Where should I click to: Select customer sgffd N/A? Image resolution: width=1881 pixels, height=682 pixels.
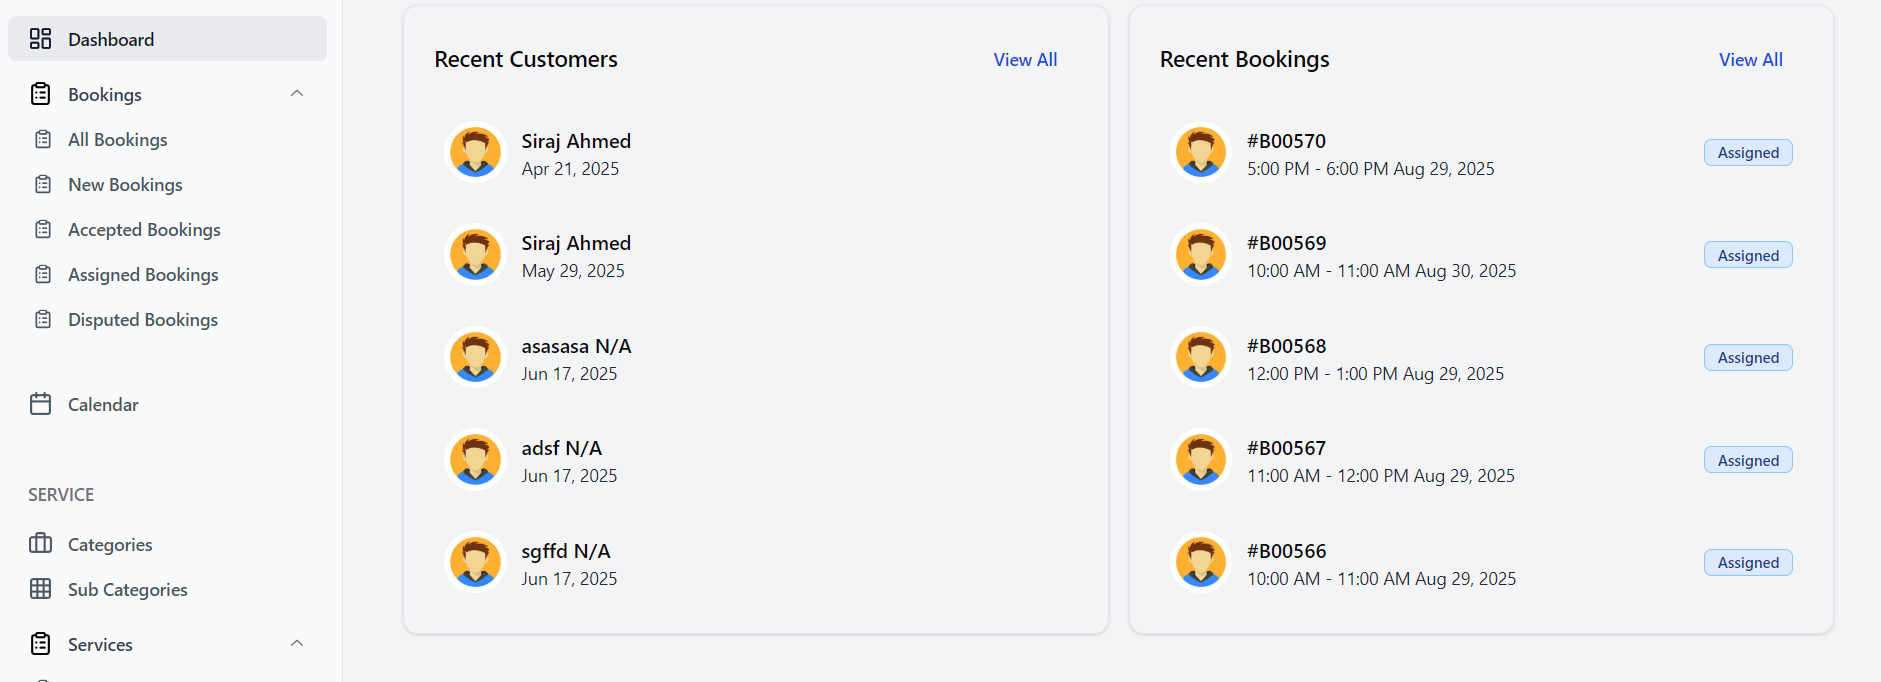click(565, 552)
